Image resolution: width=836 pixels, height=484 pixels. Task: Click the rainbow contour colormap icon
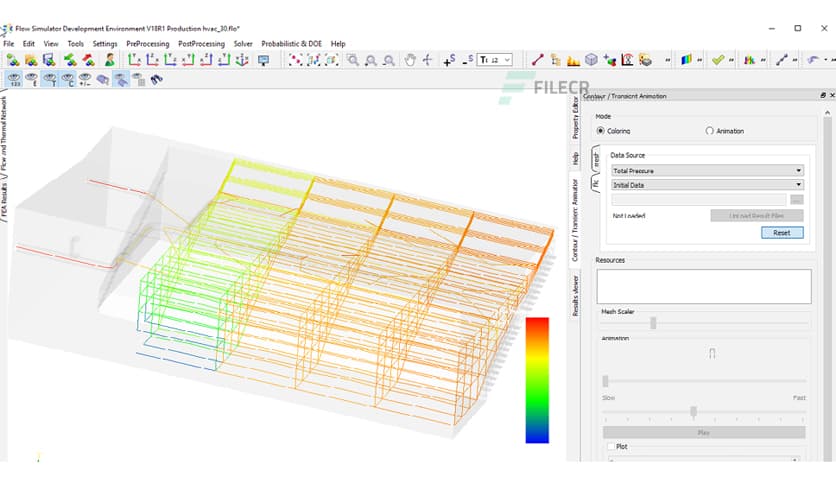[x=686, y=60]
